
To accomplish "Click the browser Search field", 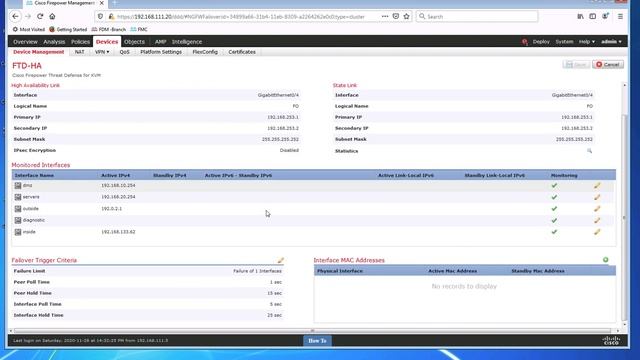I will (477, 16).
